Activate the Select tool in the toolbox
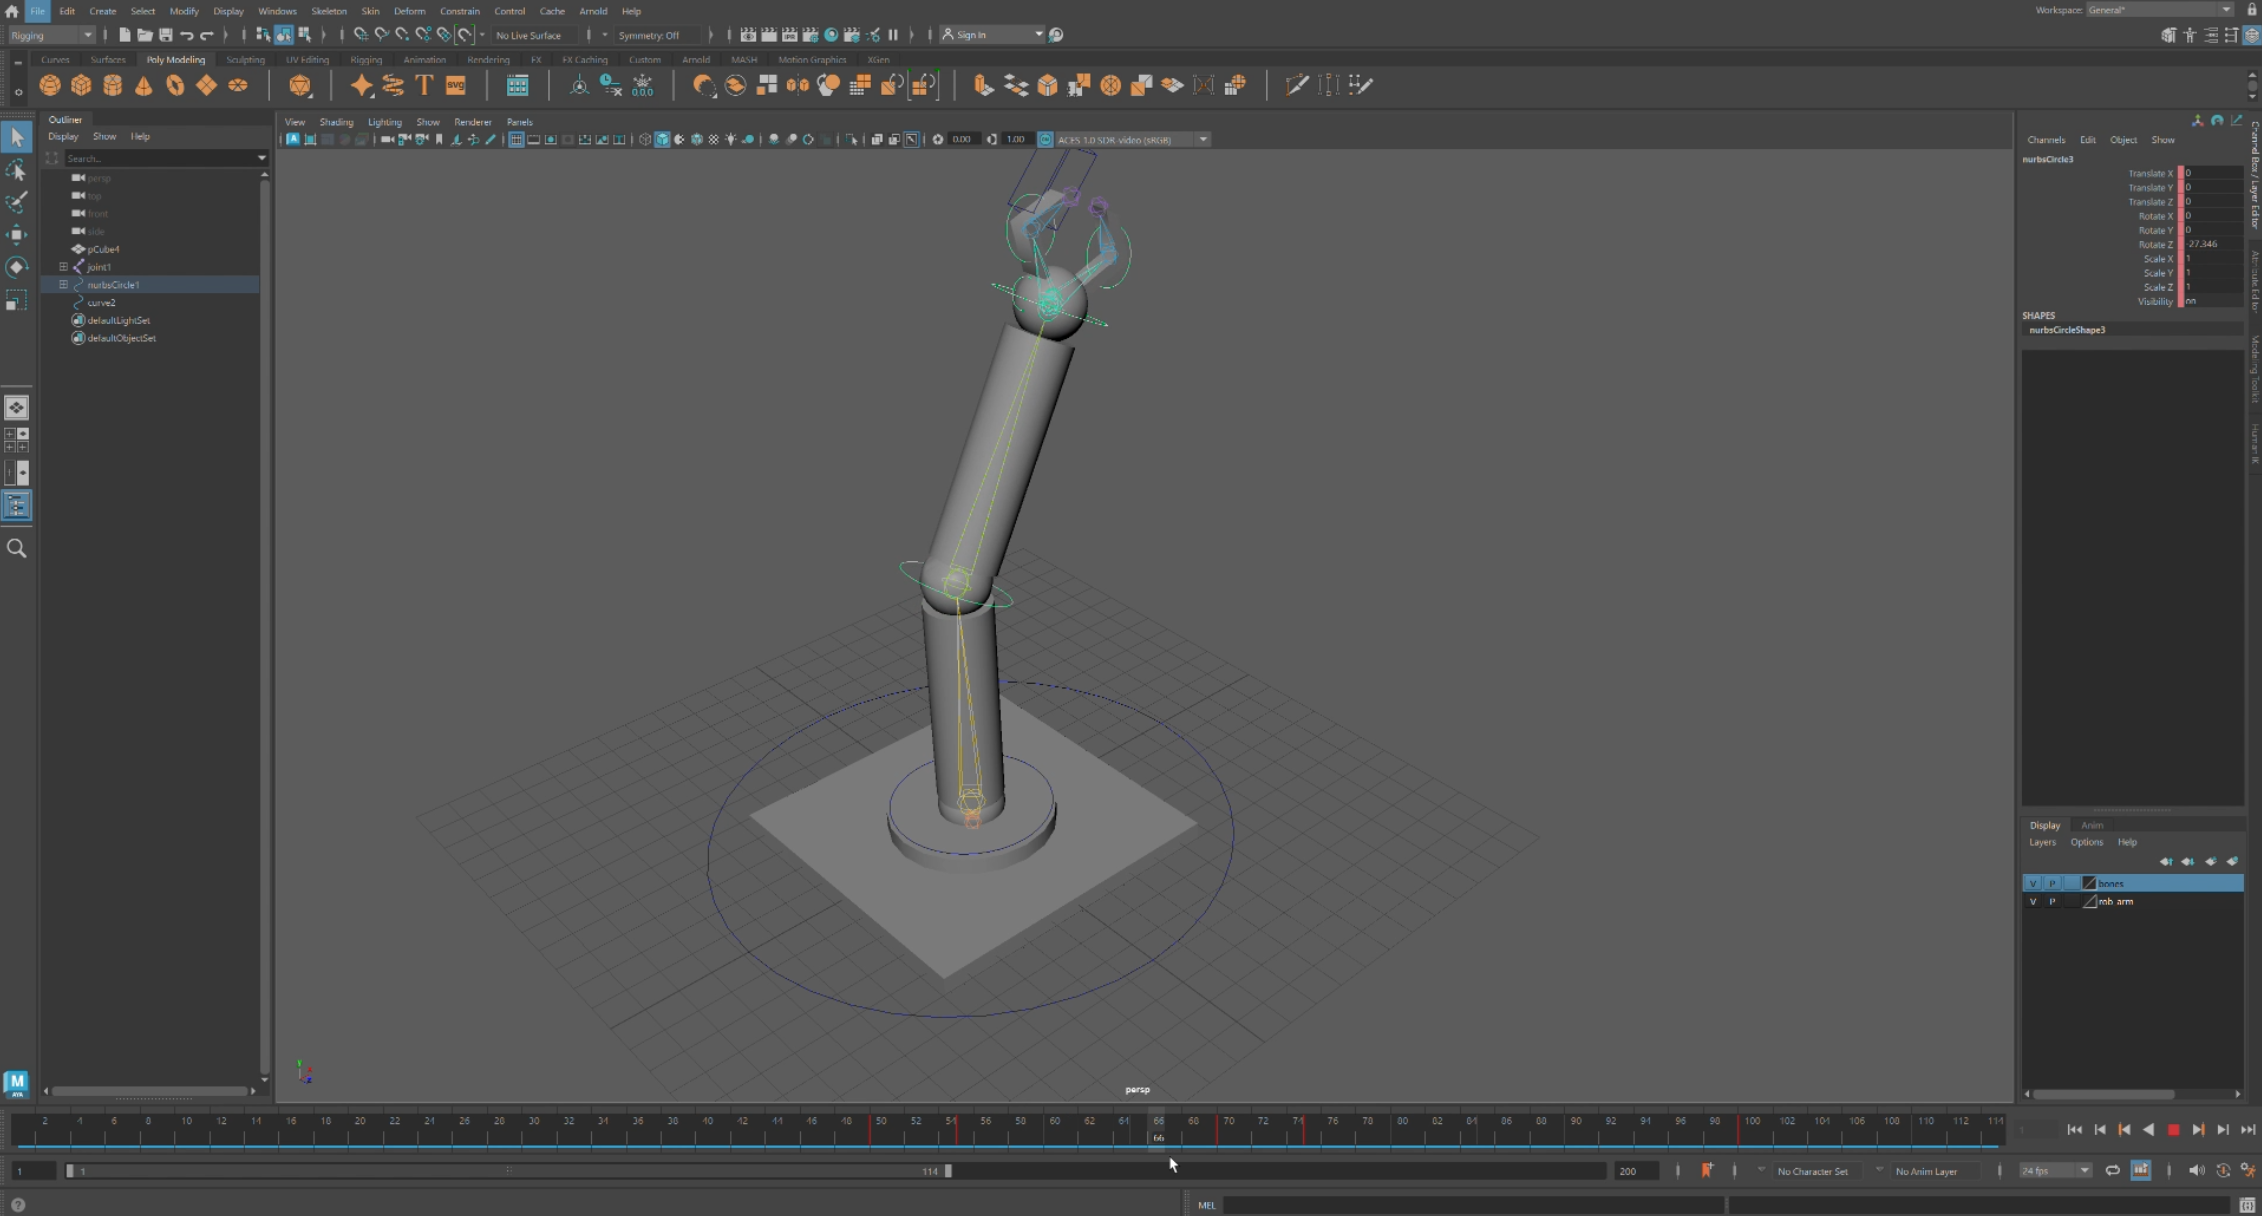 16,137
